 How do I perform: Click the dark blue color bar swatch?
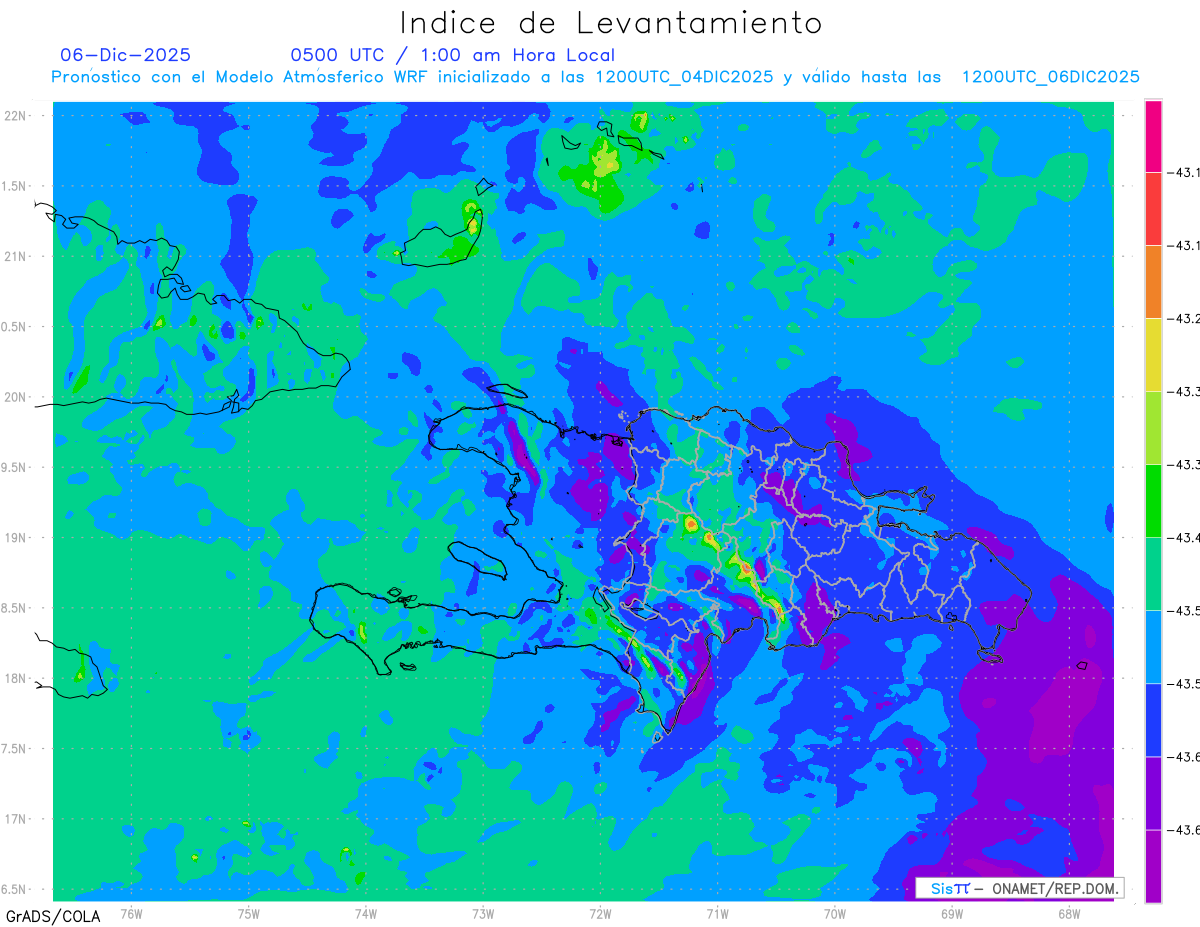(1153, 720)
